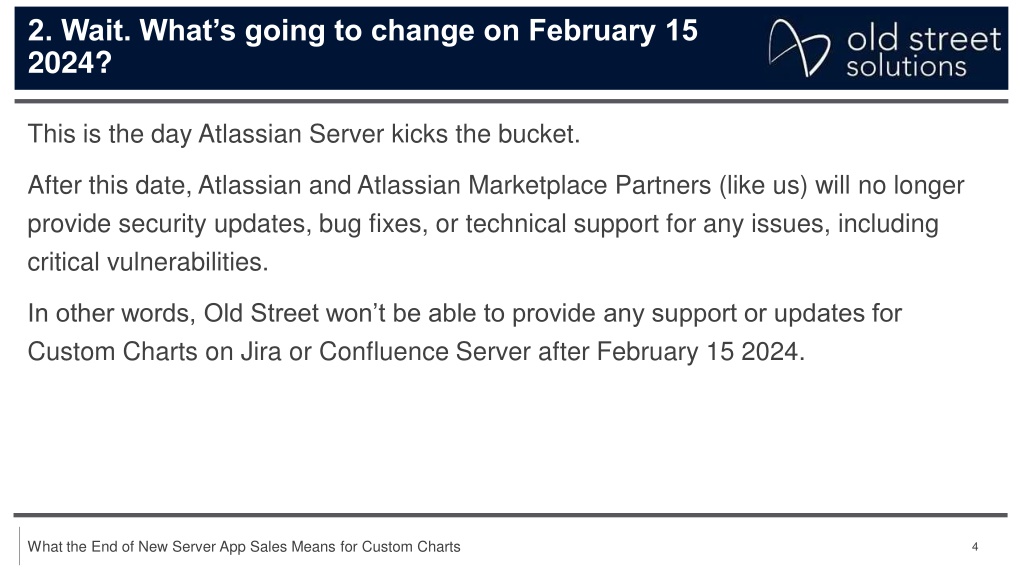The height and width of the screenshot is (576, 1024).
Task: Select the words "security updates"
Action: 215,224
